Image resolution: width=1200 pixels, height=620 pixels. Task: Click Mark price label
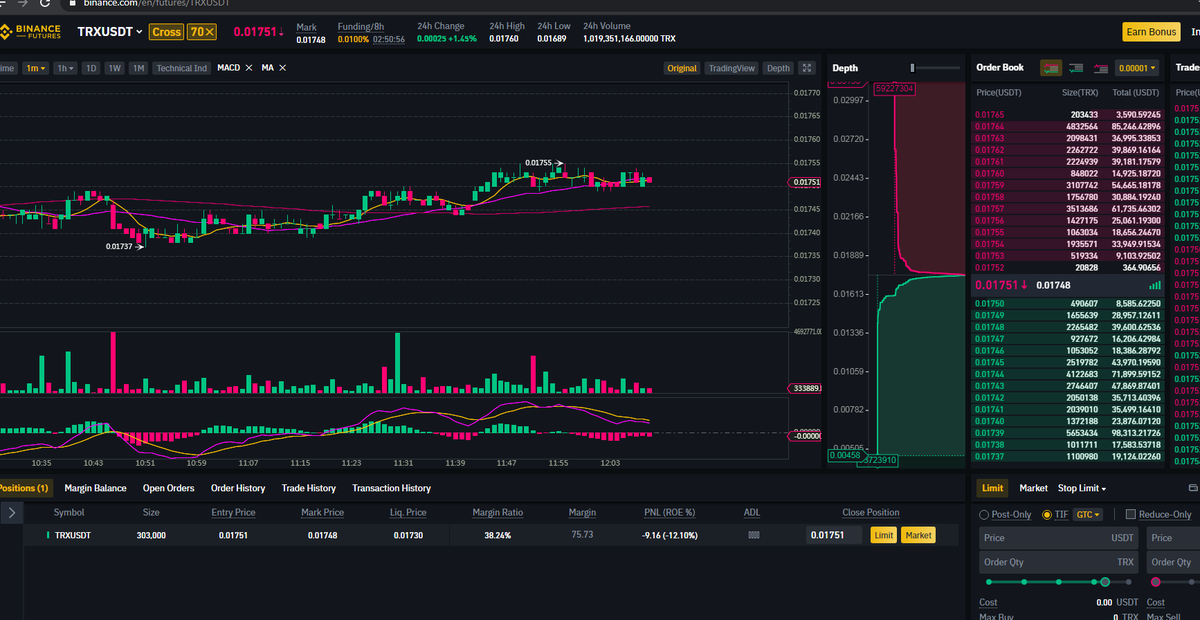point(306,26)
